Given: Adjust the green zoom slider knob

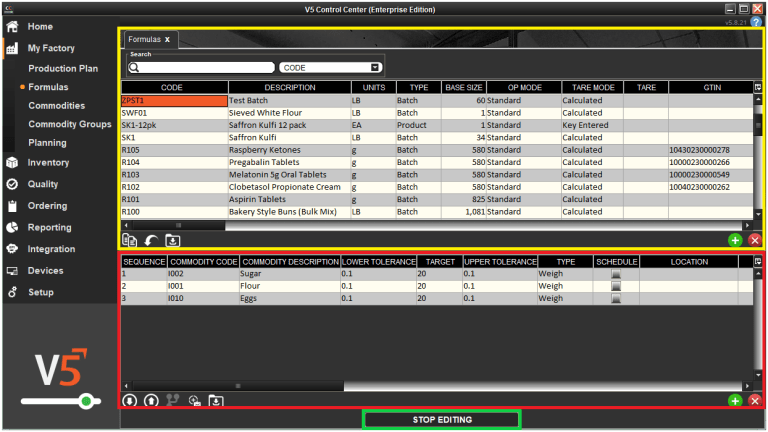Looking at the screenshot, I should click(87, 401).
